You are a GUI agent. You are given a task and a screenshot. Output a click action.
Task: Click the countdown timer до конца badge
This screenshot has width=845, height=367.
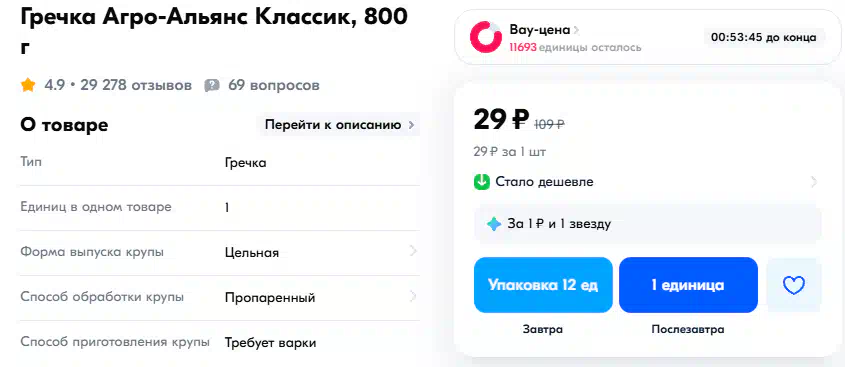click(764, 37)
